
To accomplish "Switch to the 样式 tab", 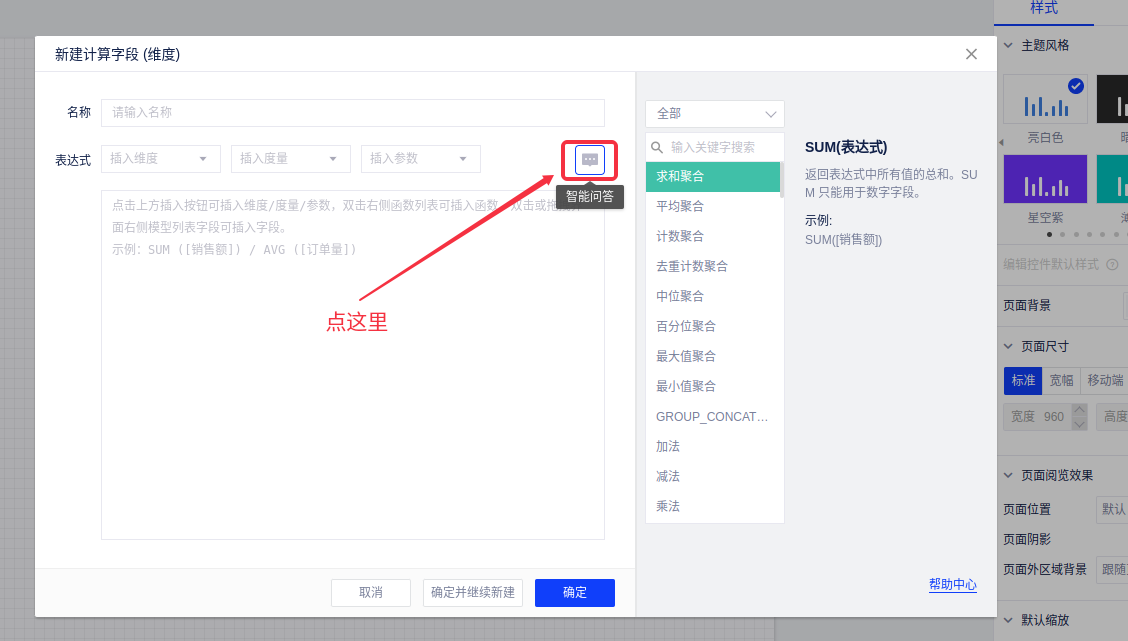I will pyautogui.click(x=1044, y=9).
